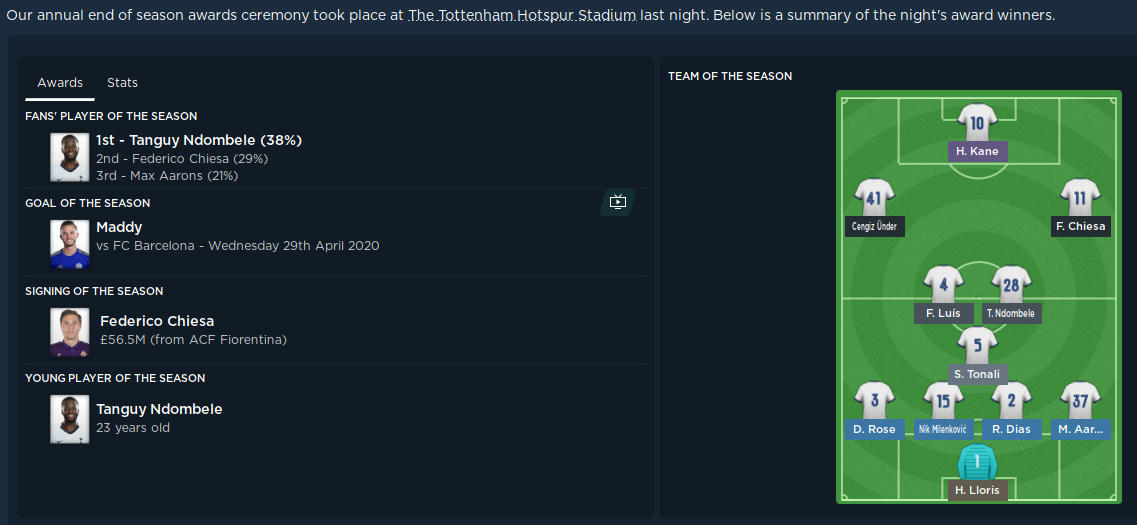Select the T. Ndombele name label on pitch
Screen dimensions: 1137x525
[x=1011, y=313]
